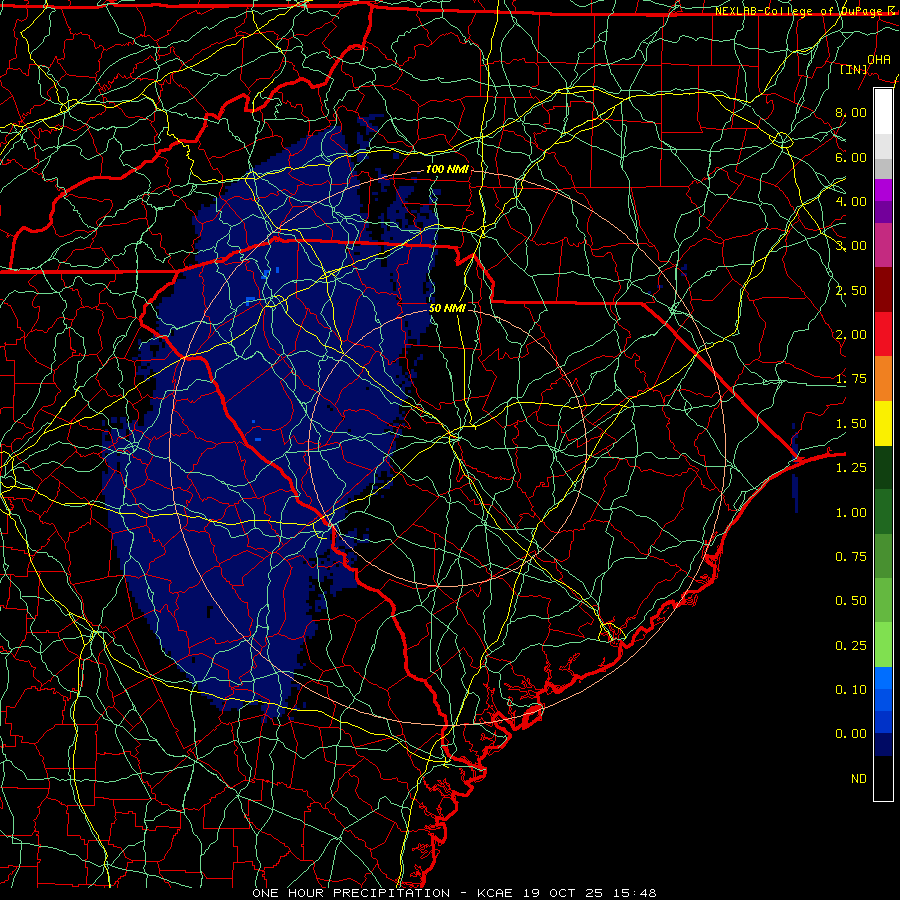The image size is (900, 900).
Task: Click the 6.00 legend value
Action: click(x=851, y=157)
